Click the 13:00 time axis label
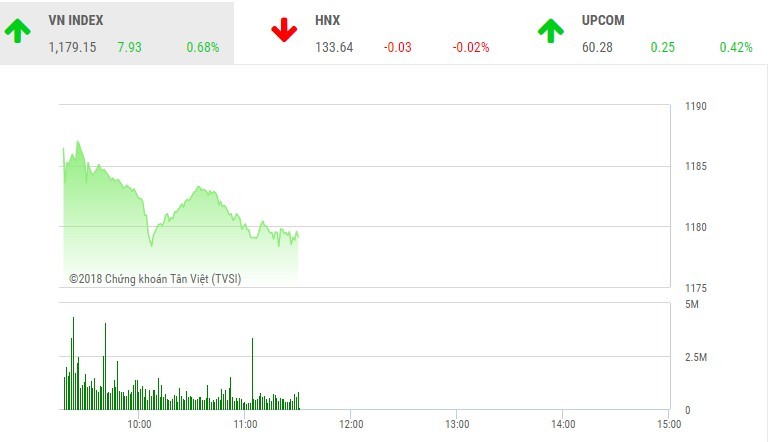770x442 pixels. coord(456,424)
